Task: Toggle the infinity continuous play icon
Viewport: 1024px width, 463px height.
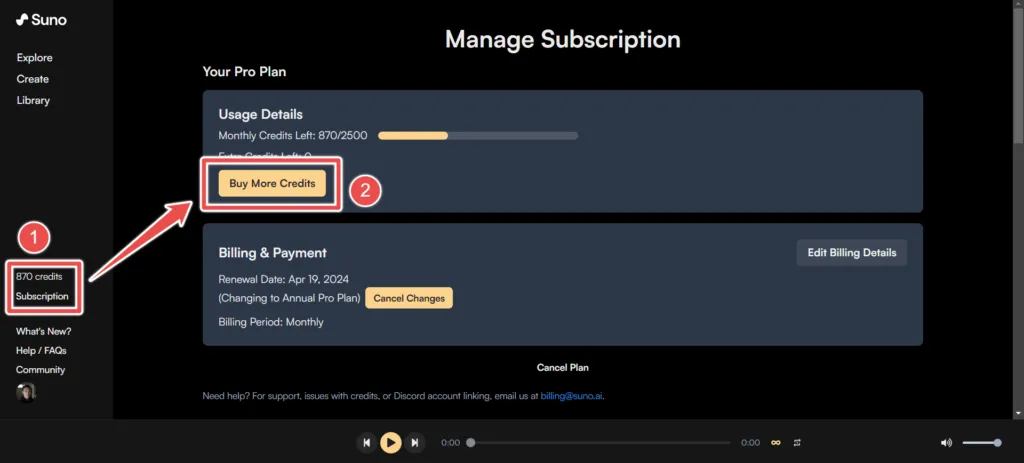Action: coord(775,442)
